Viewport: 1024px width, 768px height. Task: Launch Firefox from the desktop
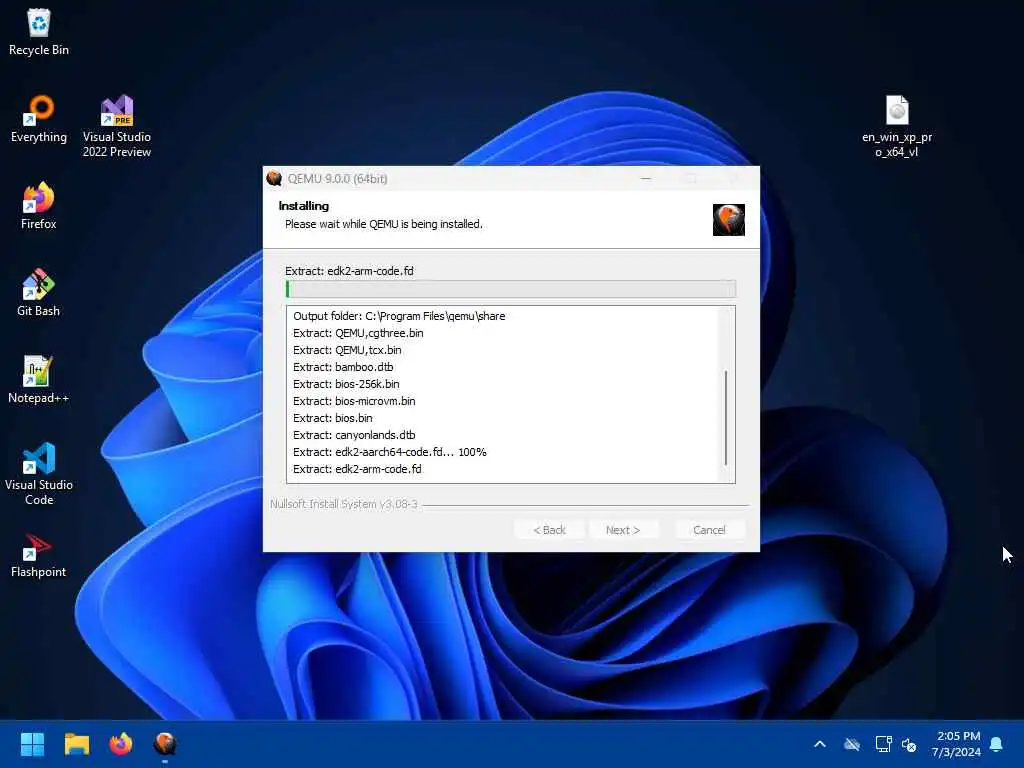(39, 206)
